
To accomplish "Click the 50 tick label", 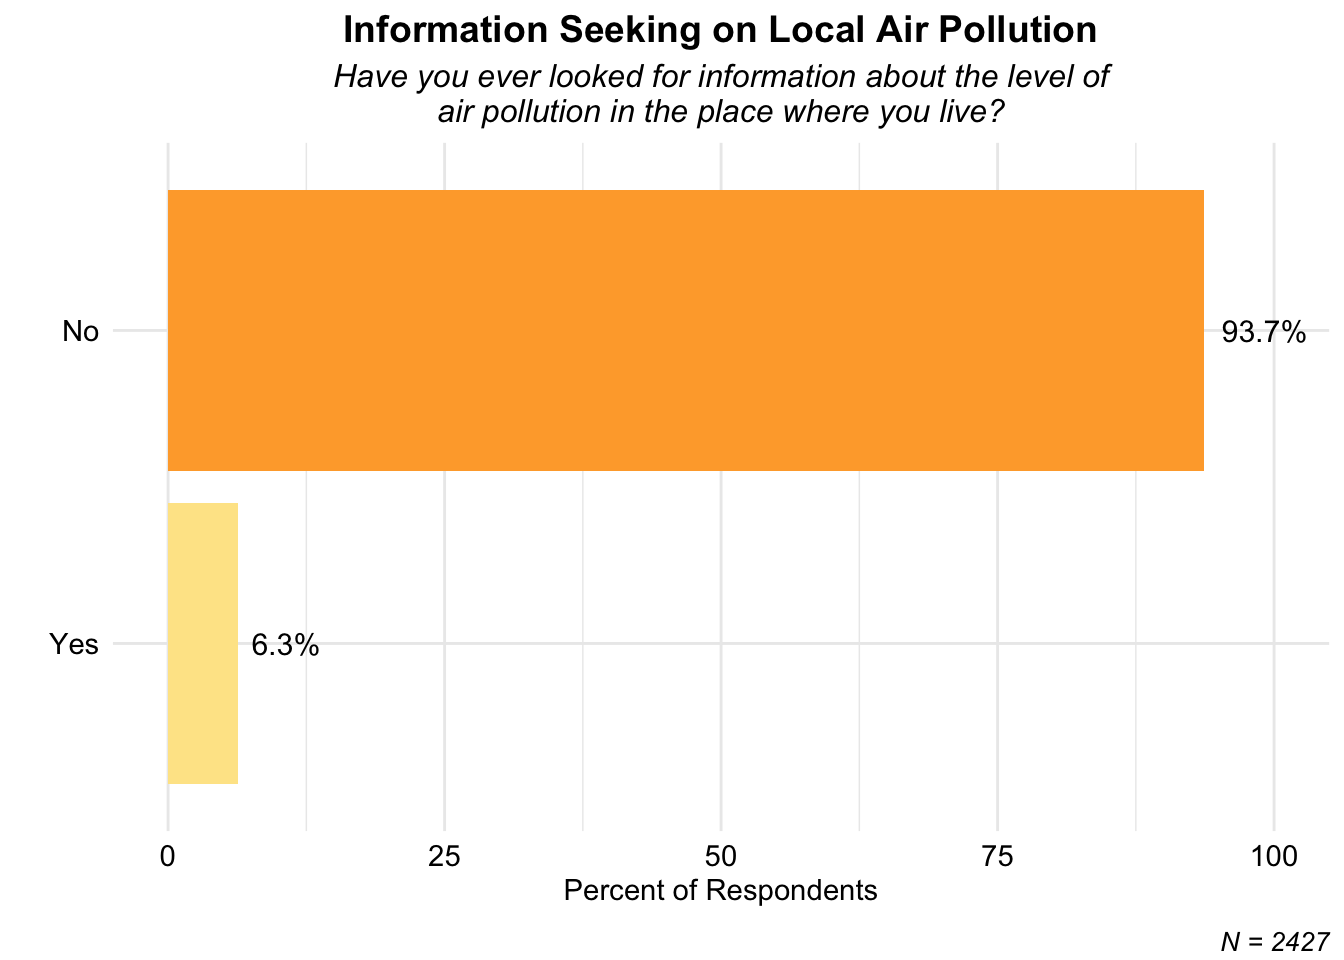I will pyautogui.click(x=721, y=856).
